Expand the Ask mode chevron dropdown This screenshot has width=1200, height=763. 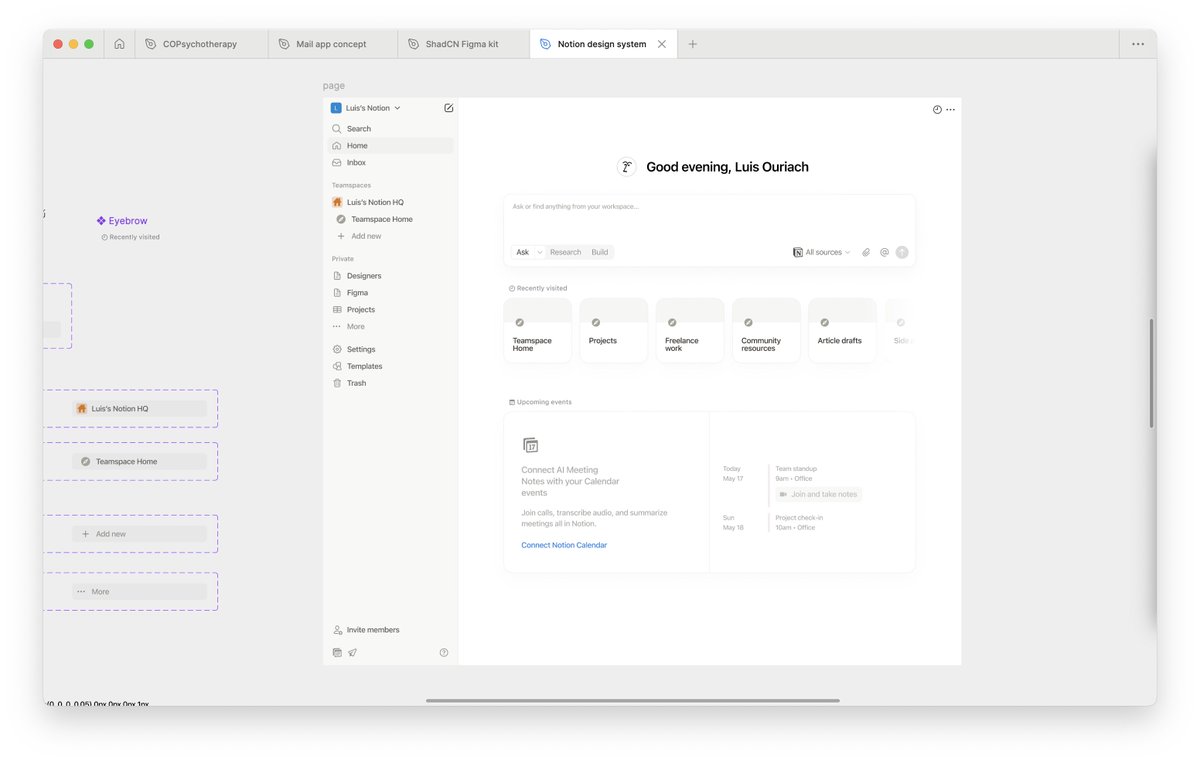click(x=540, y=253)
